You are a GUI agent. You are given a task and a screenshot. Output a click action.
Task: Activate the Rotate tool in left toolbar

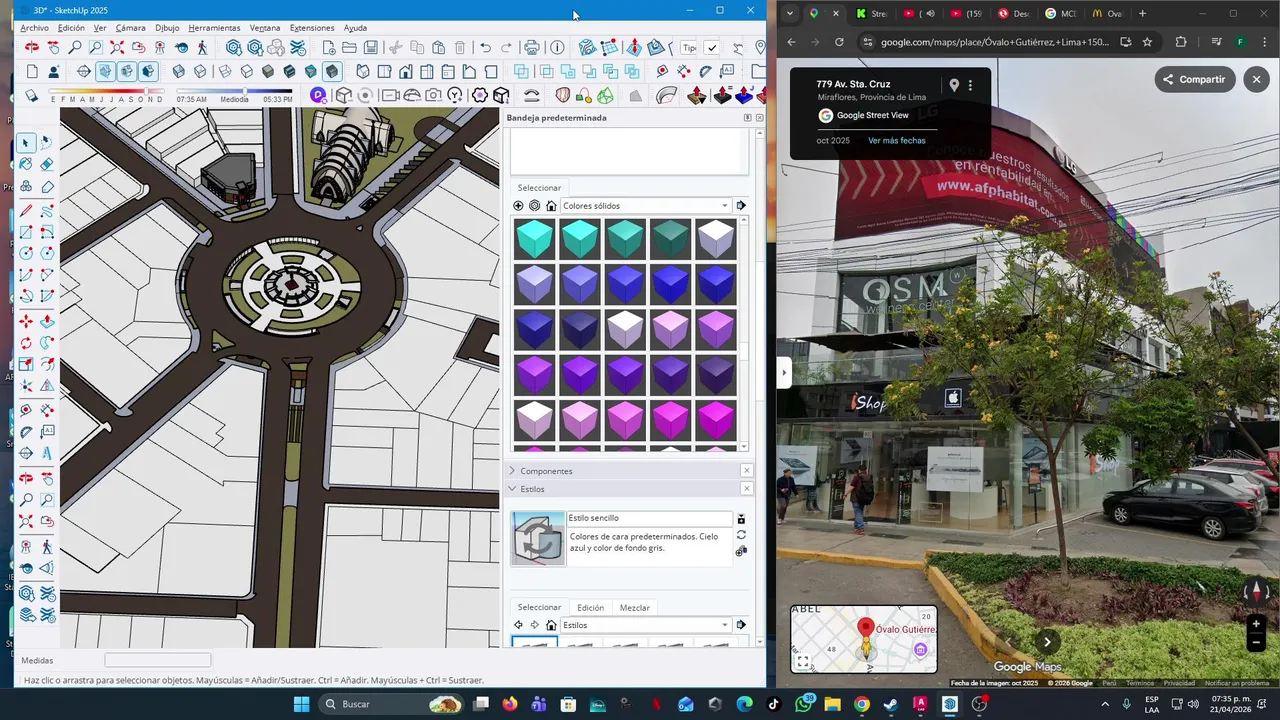(26, 343)
